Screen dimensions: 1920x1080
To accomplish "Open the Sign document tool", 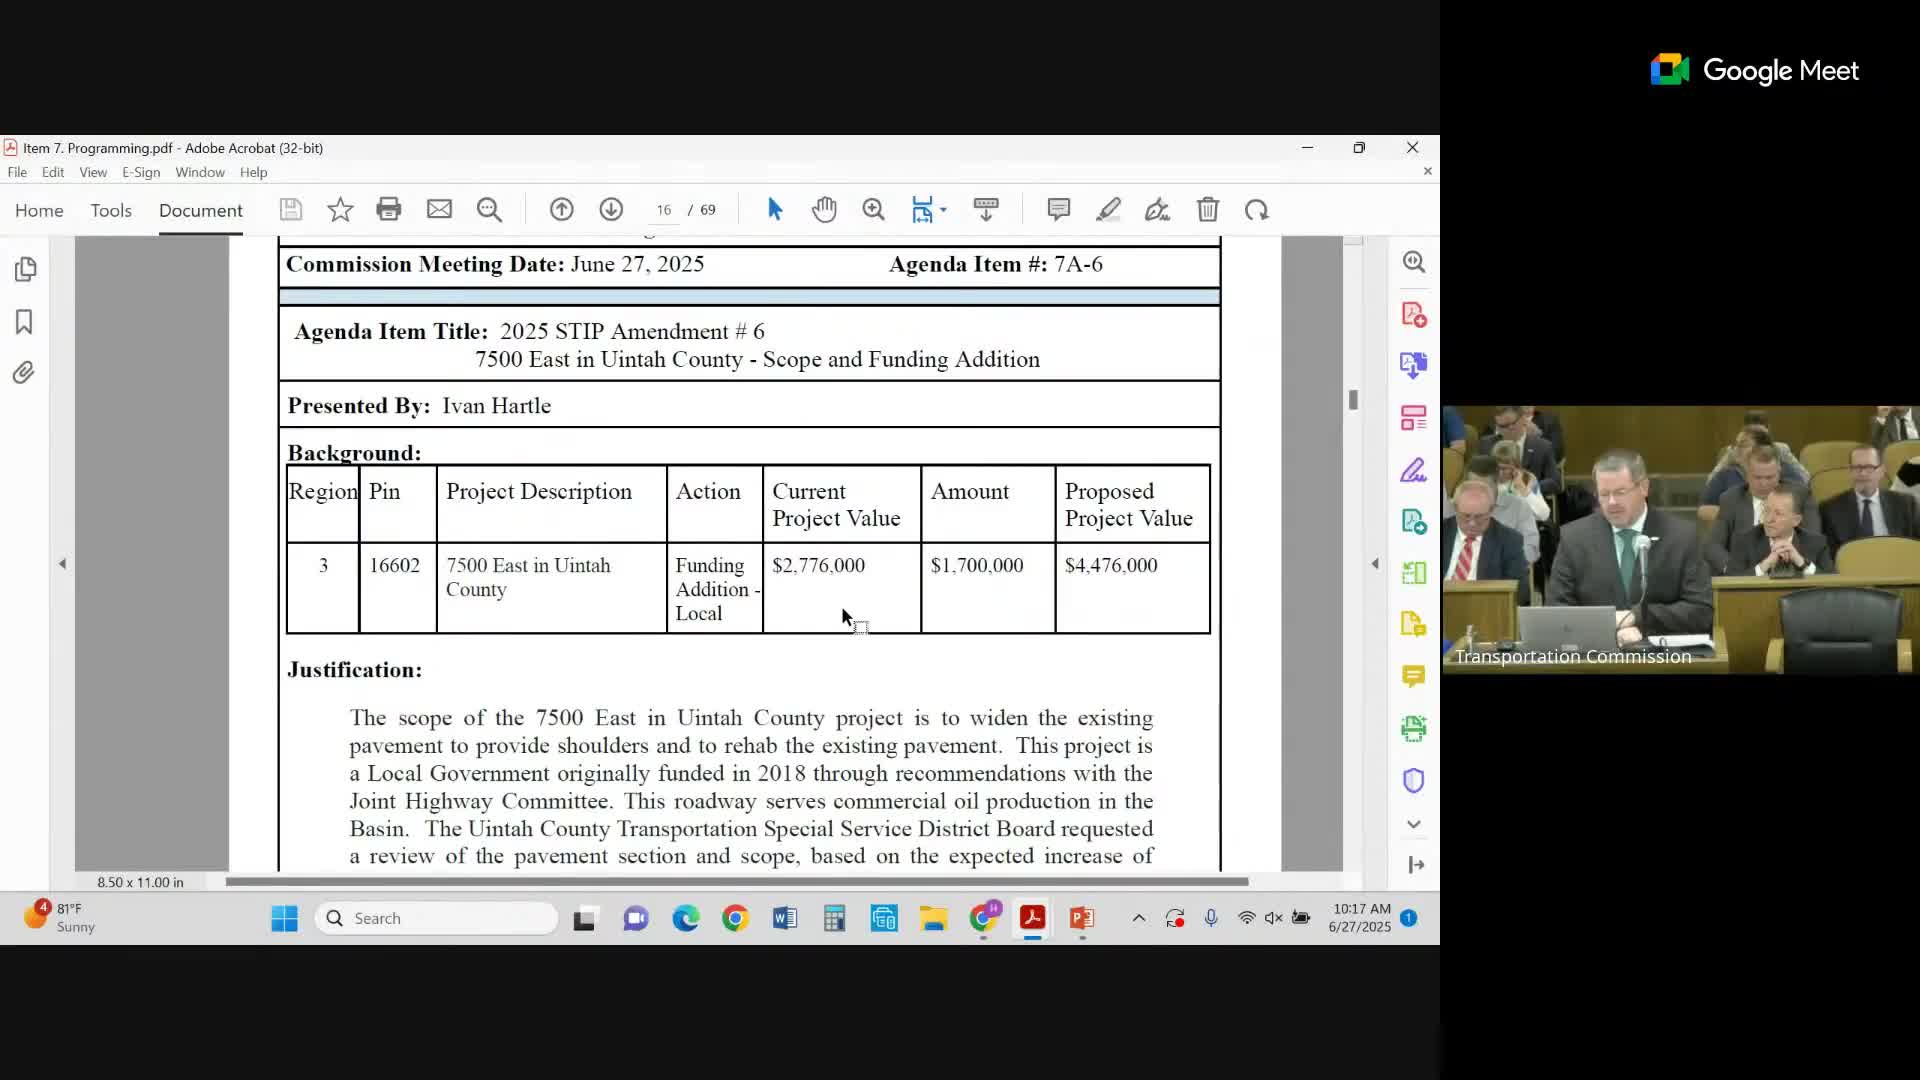I will point(1157,210).
